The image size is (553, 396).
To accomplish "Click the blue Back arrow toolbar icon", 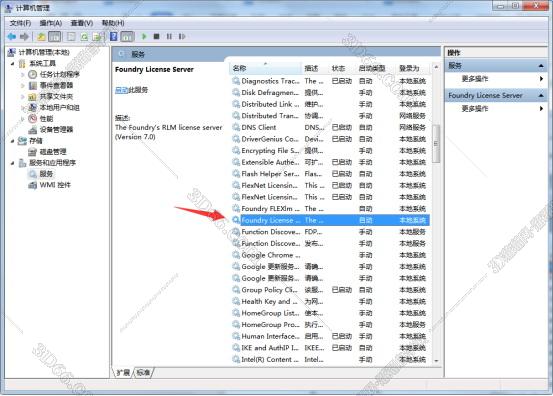I will click(x=12, y=36).
